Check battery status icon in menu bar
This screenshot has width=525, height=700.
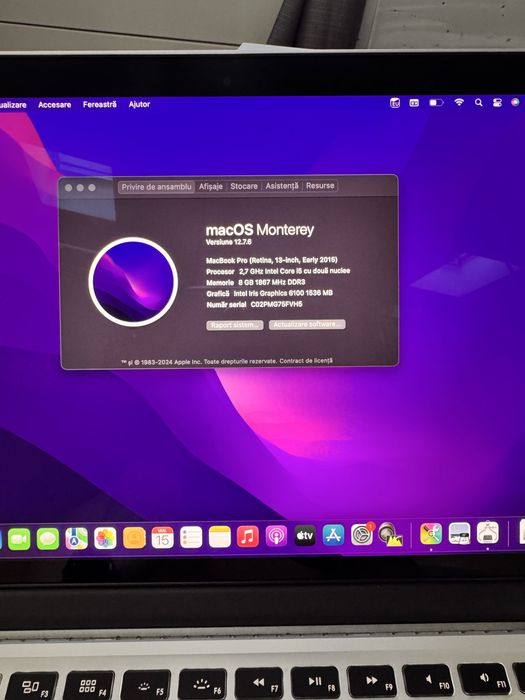coord(436,103)
